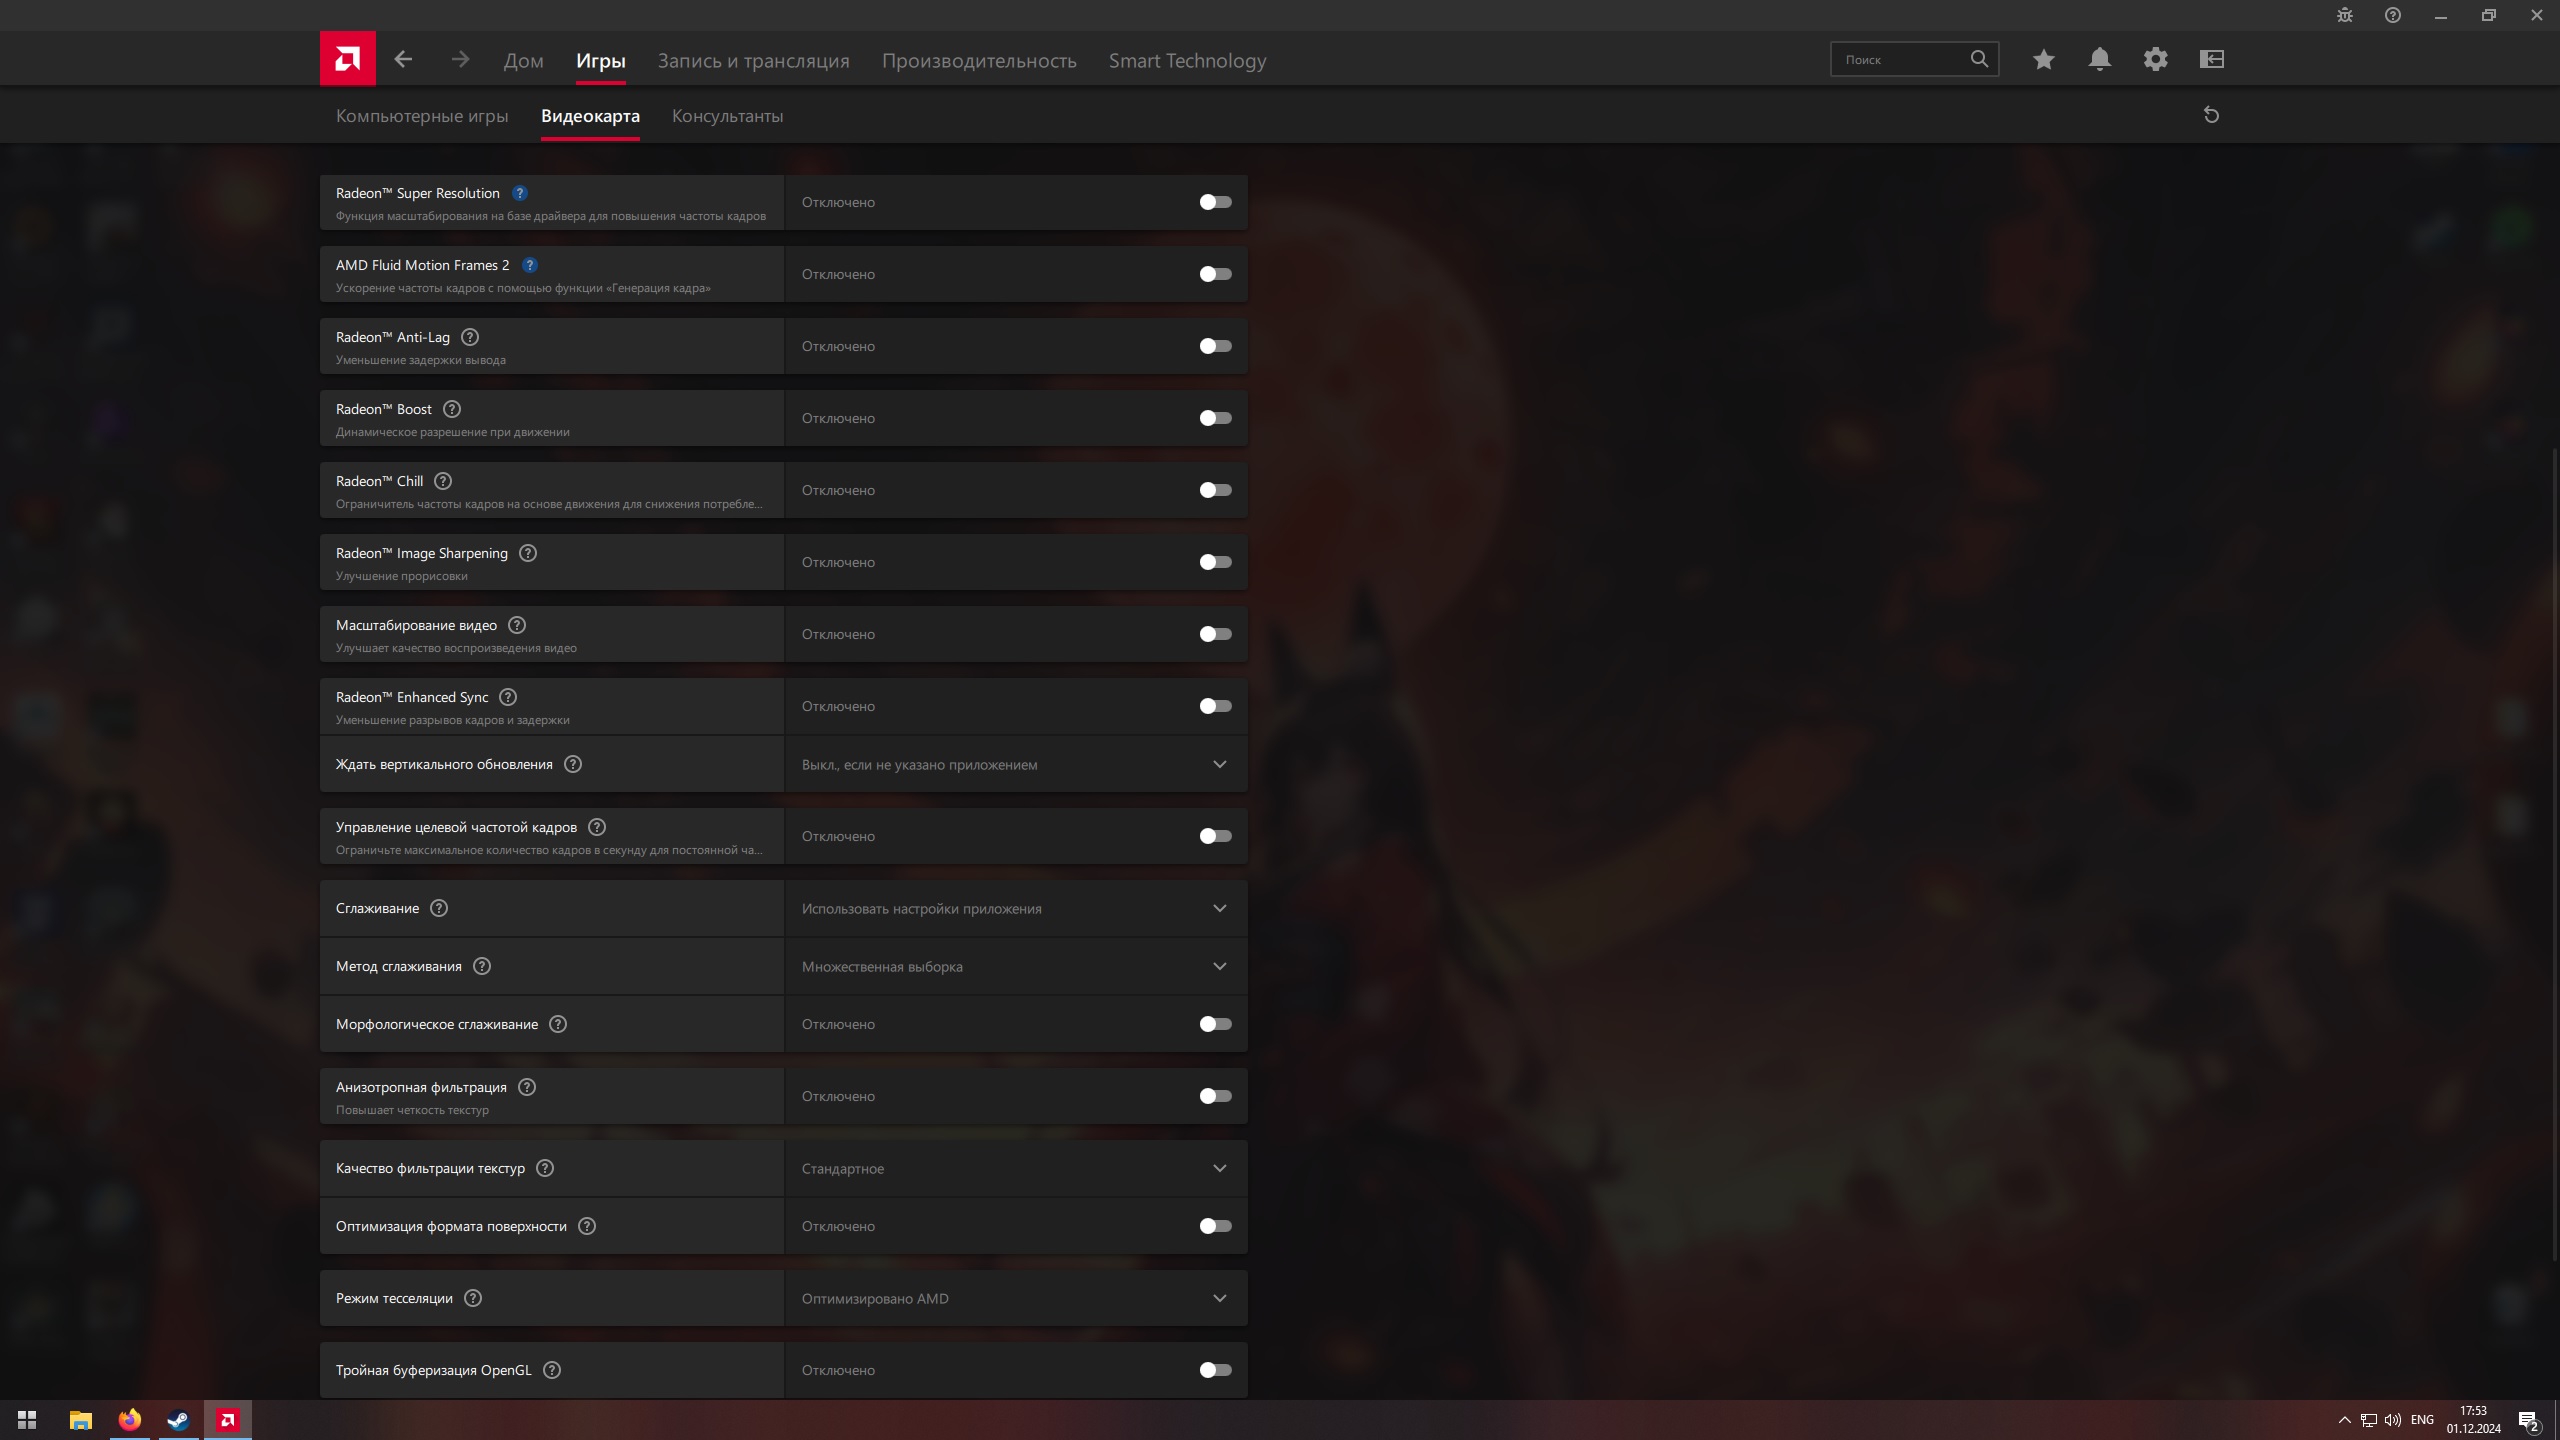This screenshot has height=1440, width=2560.
Task: Show help for Radeon Enhanced Sync
Action: 508,697
